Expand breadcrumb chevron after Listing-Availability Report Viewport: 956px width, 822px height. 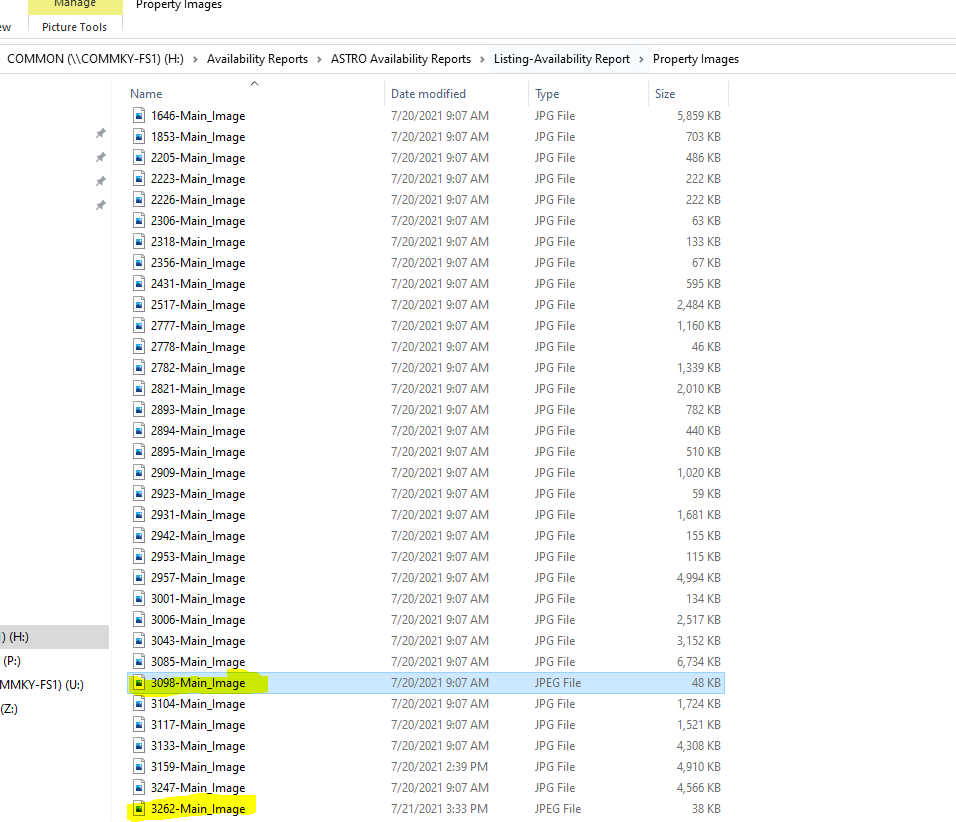(x=640, y=59)
